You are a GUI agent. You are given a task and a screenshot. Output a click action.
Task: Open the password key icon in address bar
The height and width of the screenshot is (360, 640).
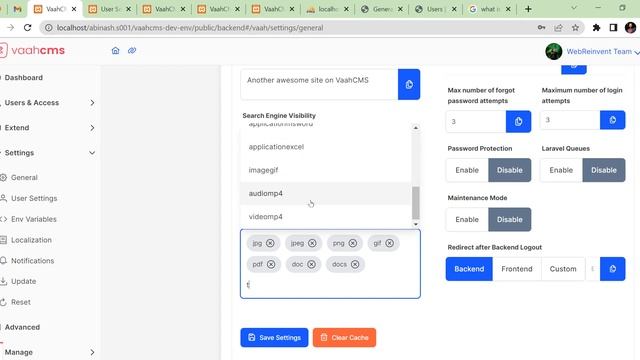tap(542, 28)
